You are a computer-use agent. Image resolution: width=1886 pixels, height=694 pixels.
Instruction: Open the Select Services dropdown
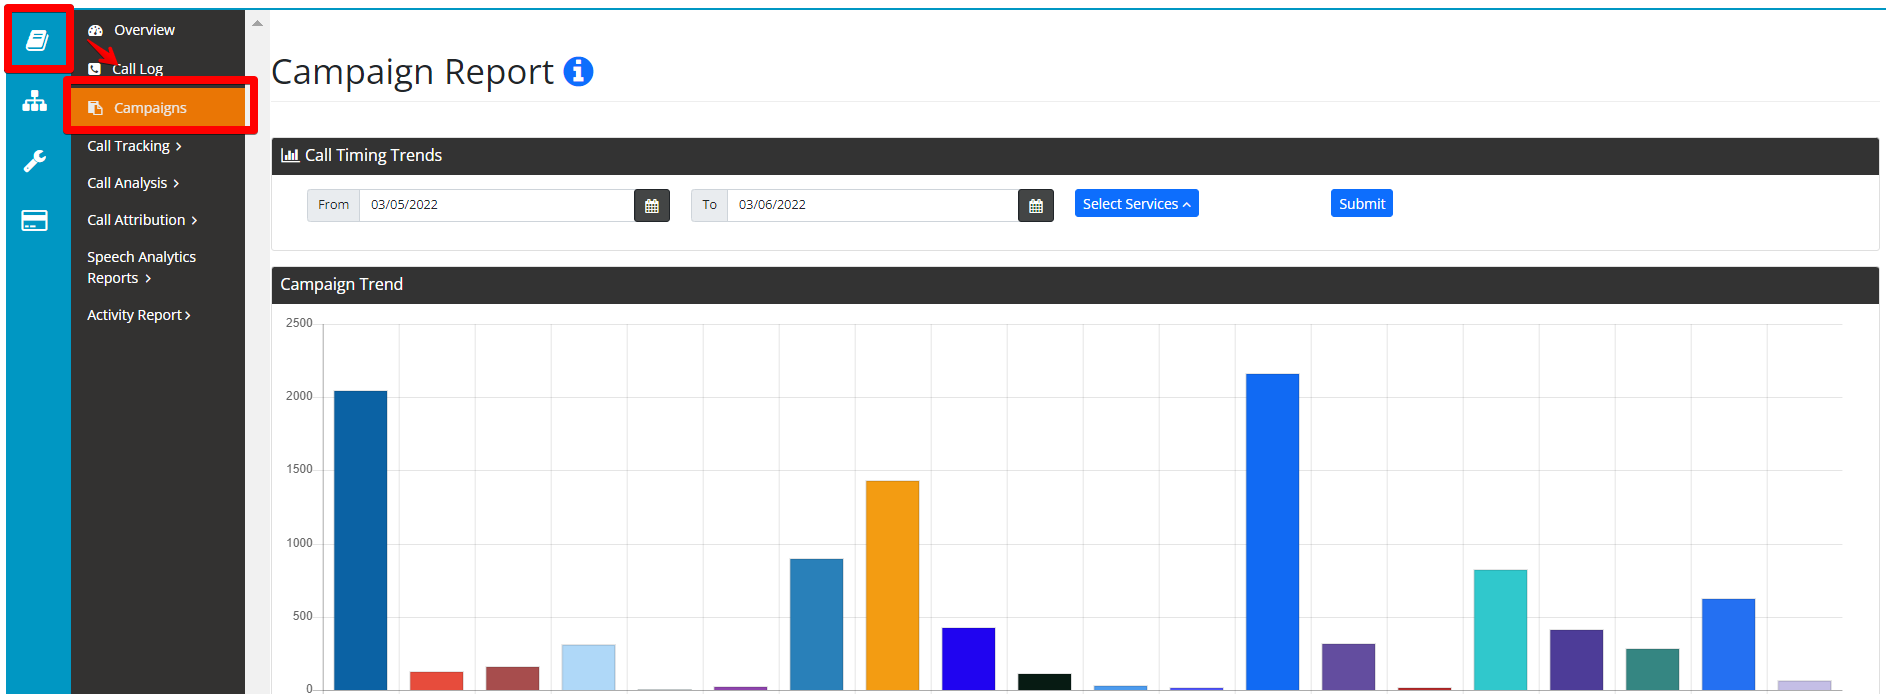[x=1137, y=203]
